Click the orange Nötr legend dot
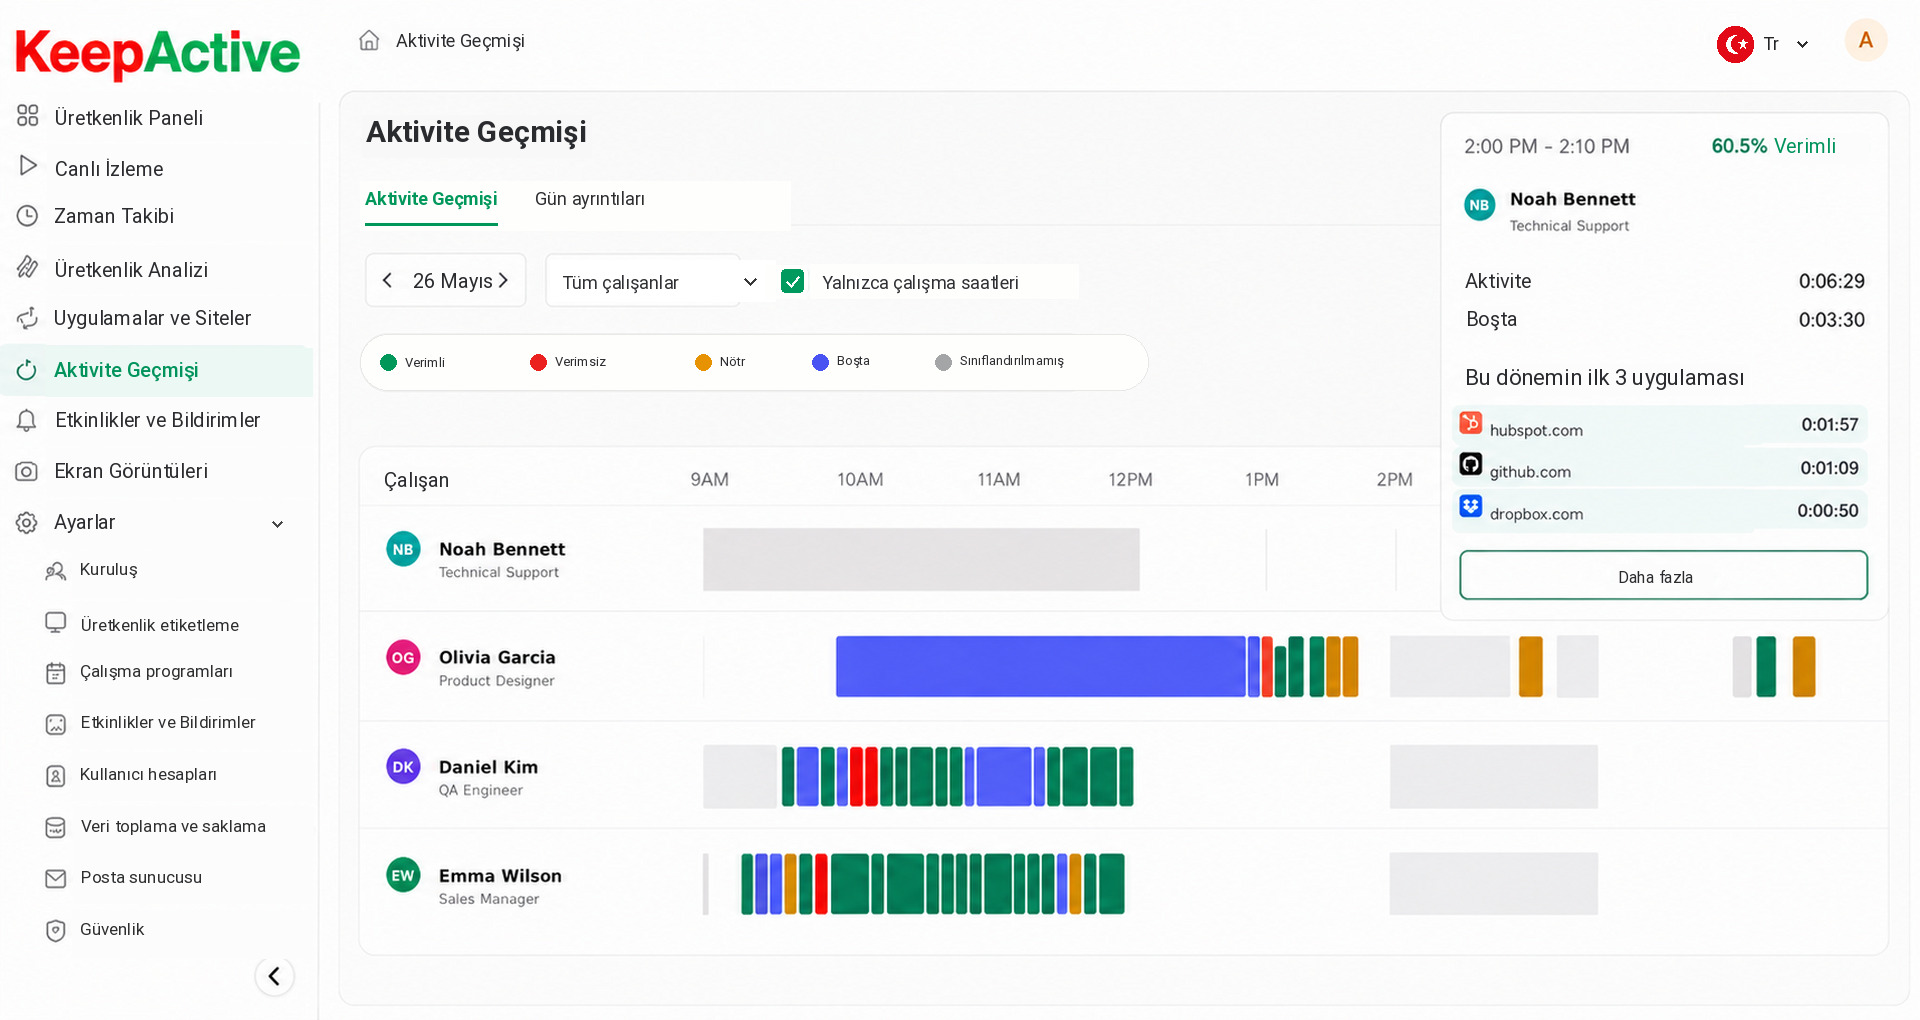The width and height of the screenshot is (1920, 1020). point(703,362)
